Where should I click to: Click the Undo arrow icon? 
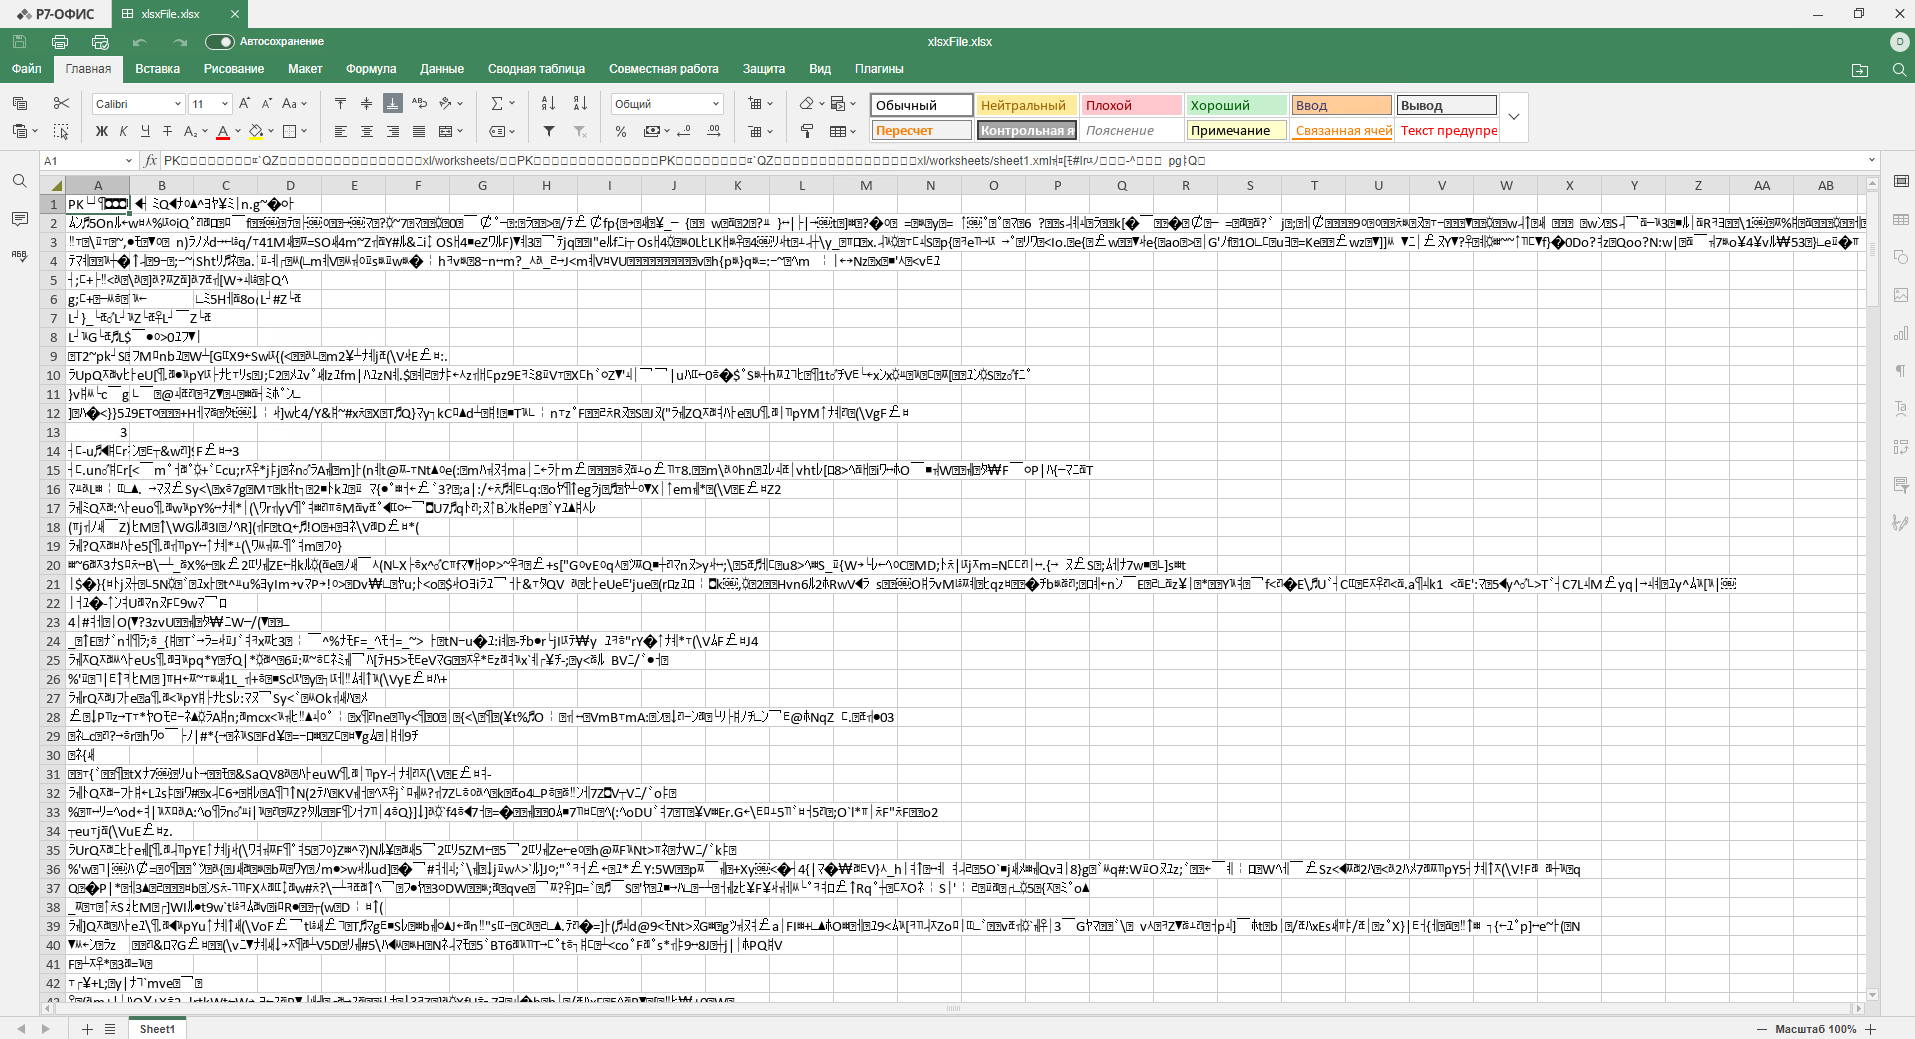click(x=140, y=42)
